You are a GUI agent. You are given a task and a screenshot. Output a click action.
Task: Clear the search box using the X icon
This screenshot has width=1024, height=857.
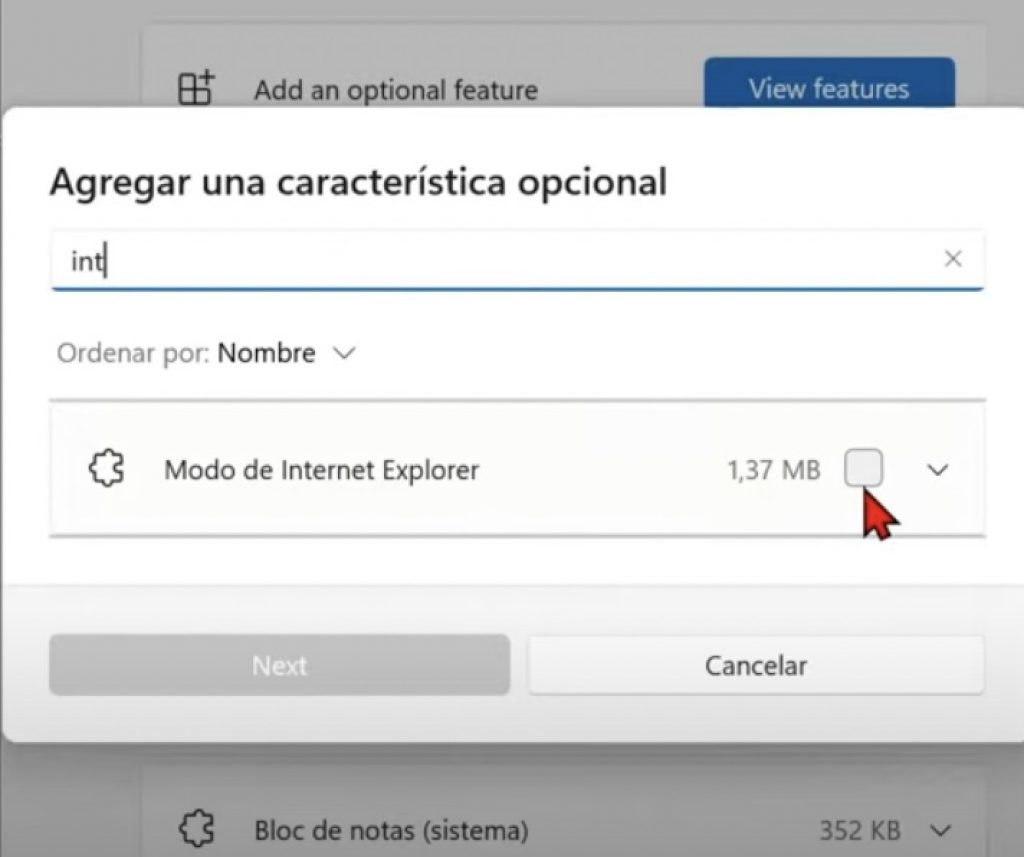[x=953, y=259]
